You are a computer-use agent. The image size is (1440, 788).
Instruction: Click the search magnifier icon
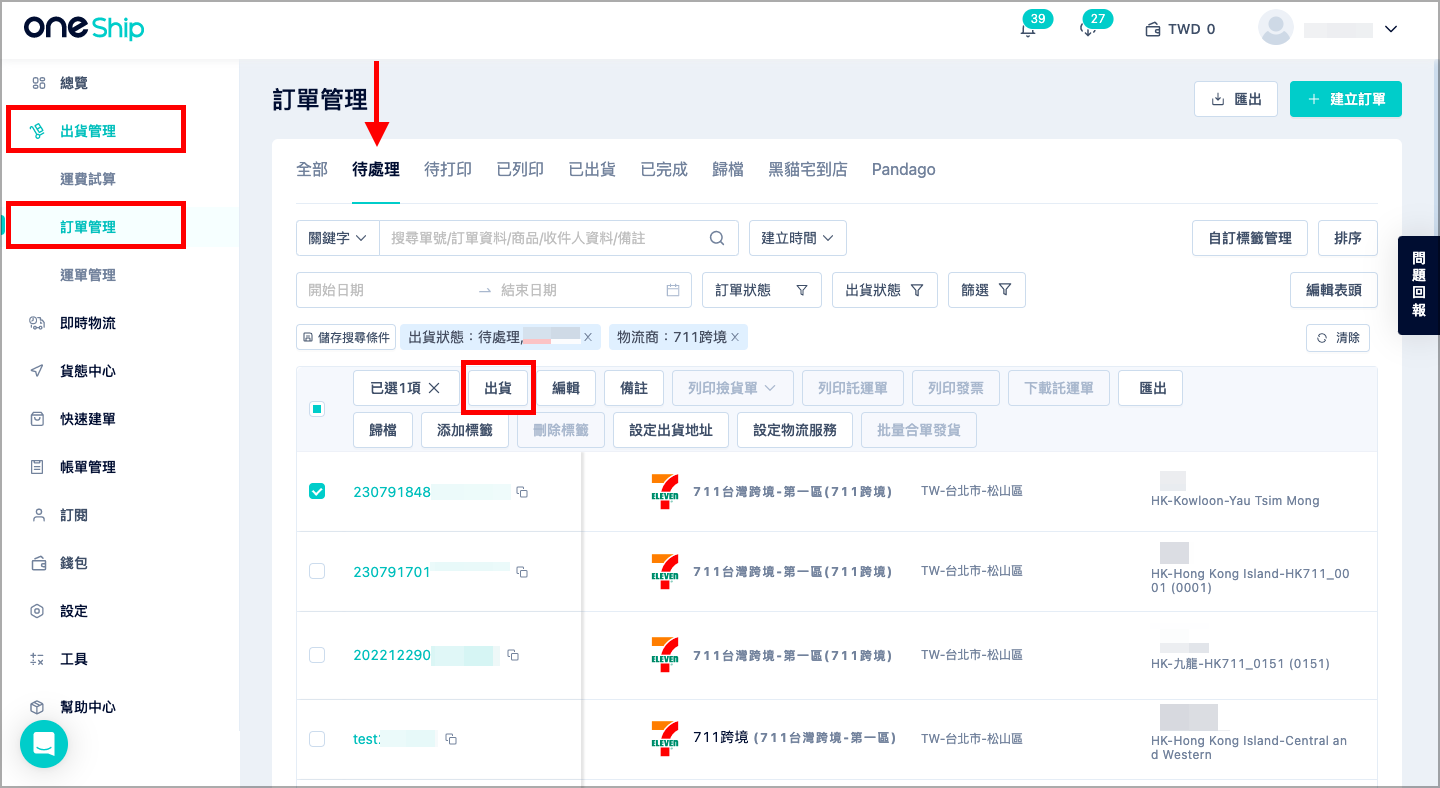717,238
